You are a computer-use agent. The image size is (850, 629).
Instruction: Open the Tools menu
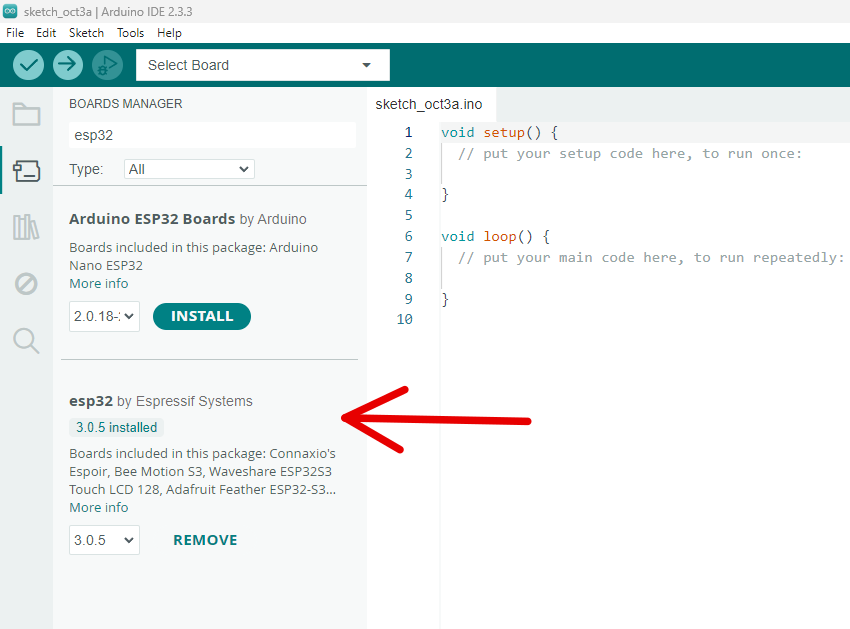pyautogui.click(x=131, y=33)
